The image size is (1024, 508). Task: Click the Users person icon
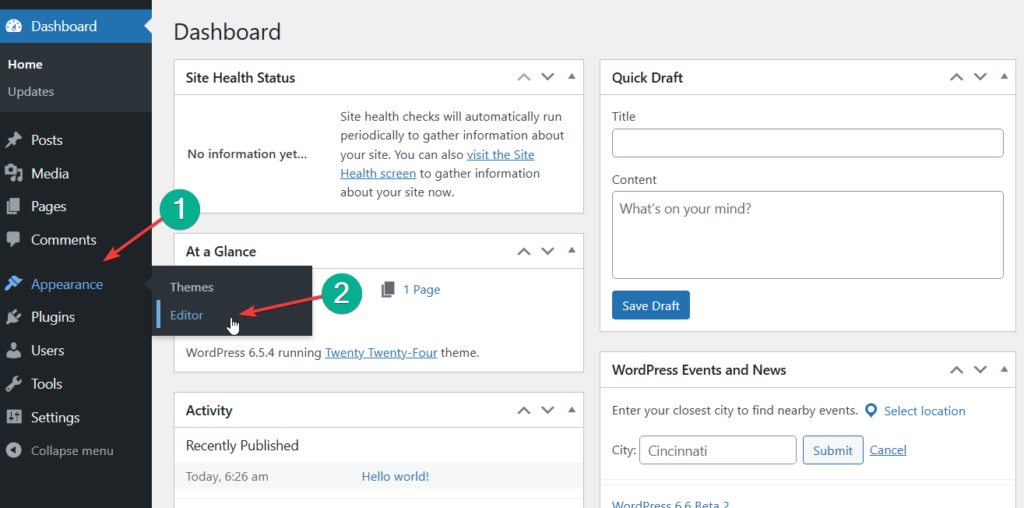[x=14, y=351]
